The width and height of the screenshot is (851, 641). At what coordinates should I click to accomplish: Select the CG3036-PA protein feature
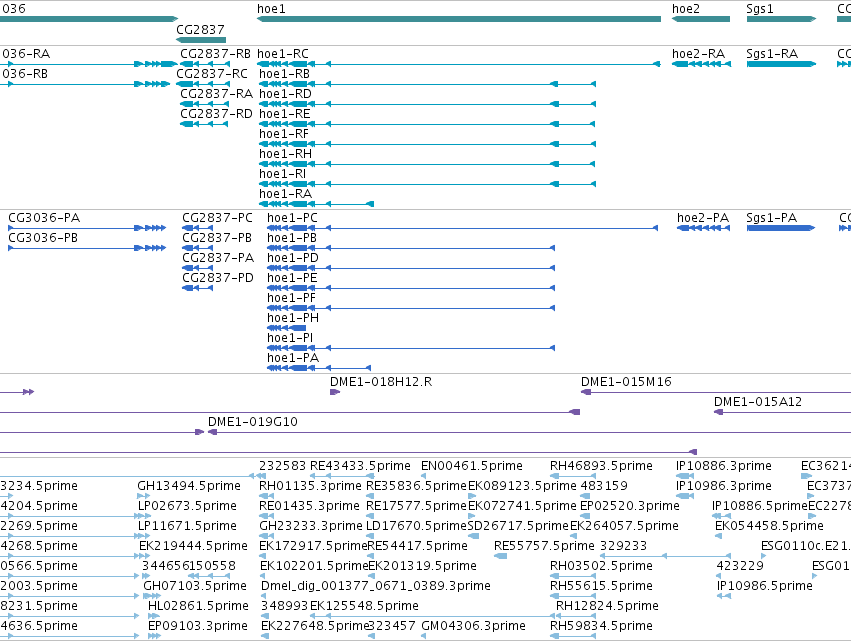87,228
